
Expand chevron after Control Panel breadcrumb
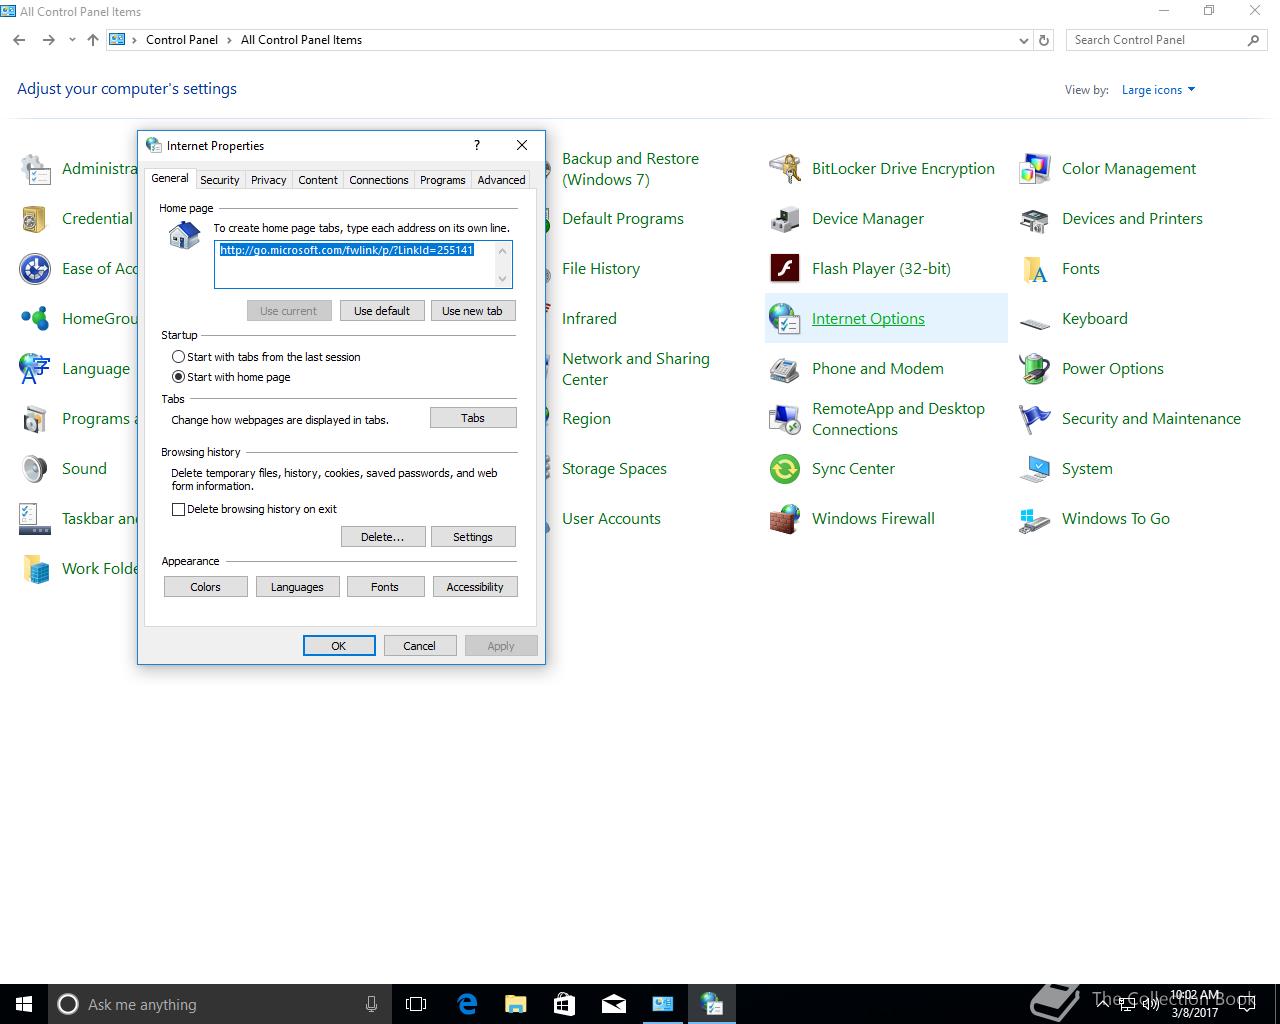click(230, 40)
